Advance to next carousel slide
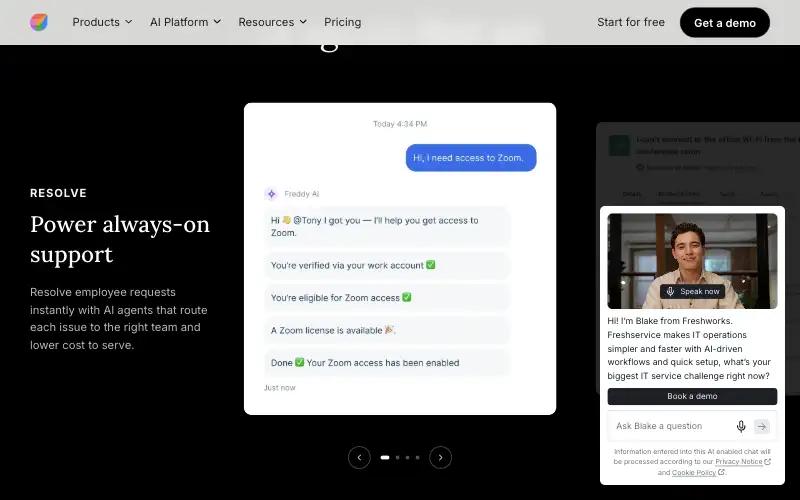Screen dimensions: 800x500 click(x=440, y=457)
